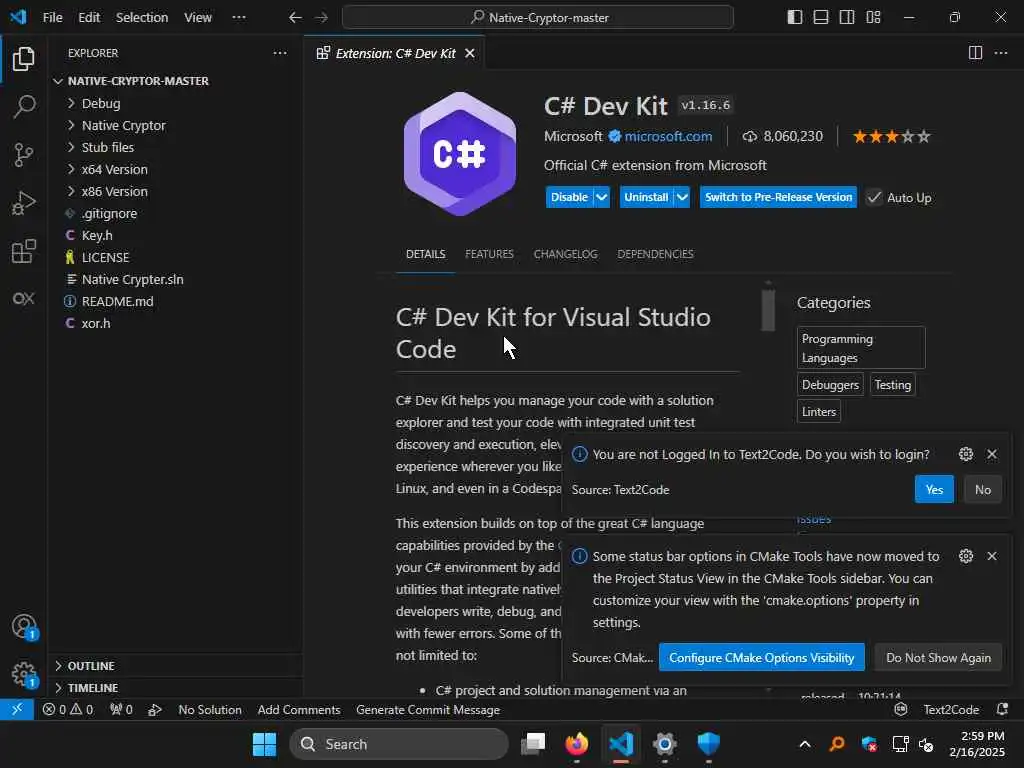Toggle Panel layout icon
The image size is (1024, 768).
point(821,17)
